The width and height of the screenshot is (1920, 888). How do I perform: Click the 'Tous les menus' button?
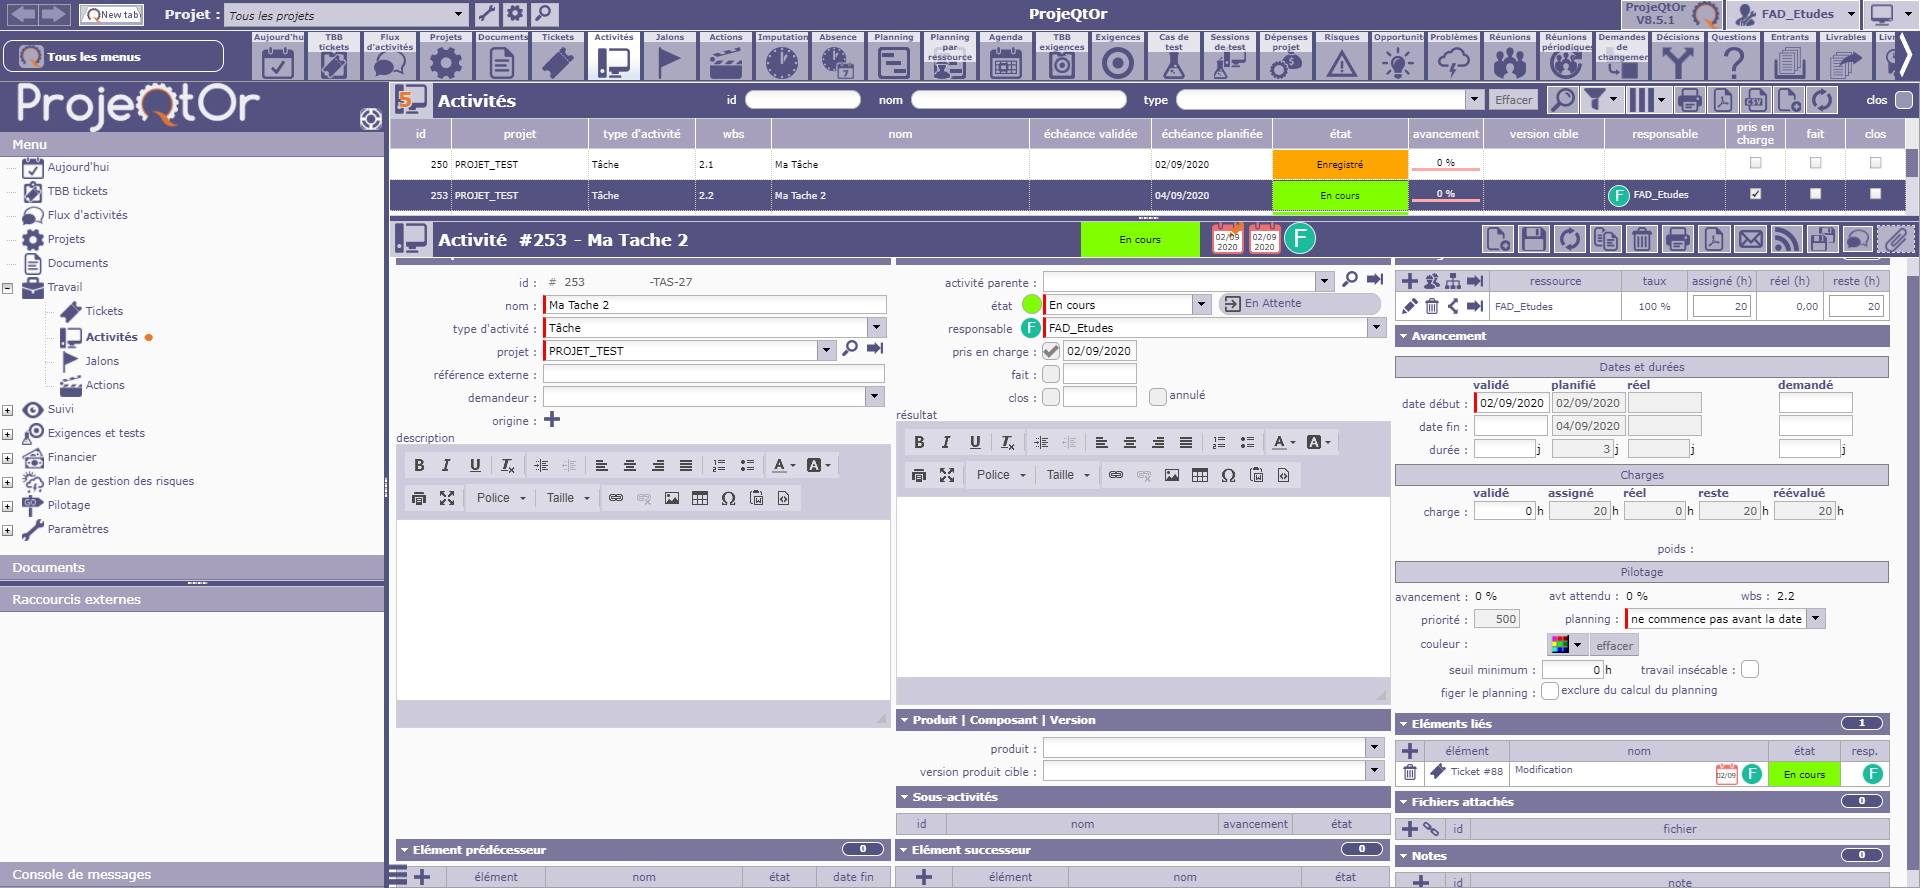(113, 56)
